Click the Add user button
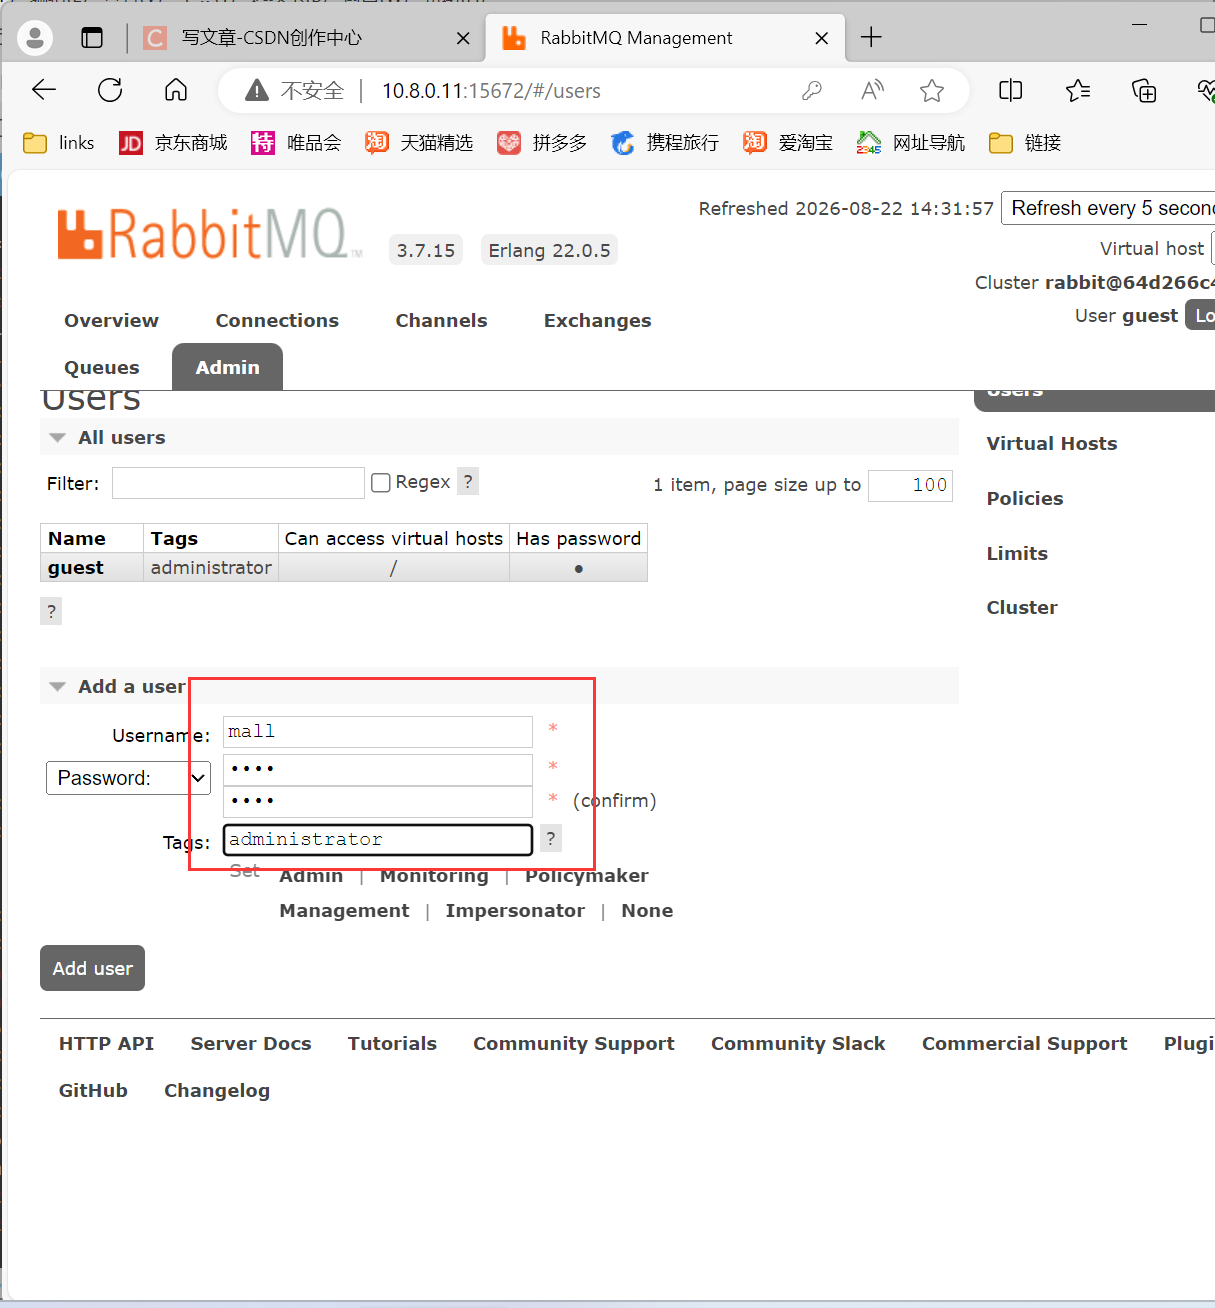This screenshot has width=1215, height=1308. click(x=92, y=968)
